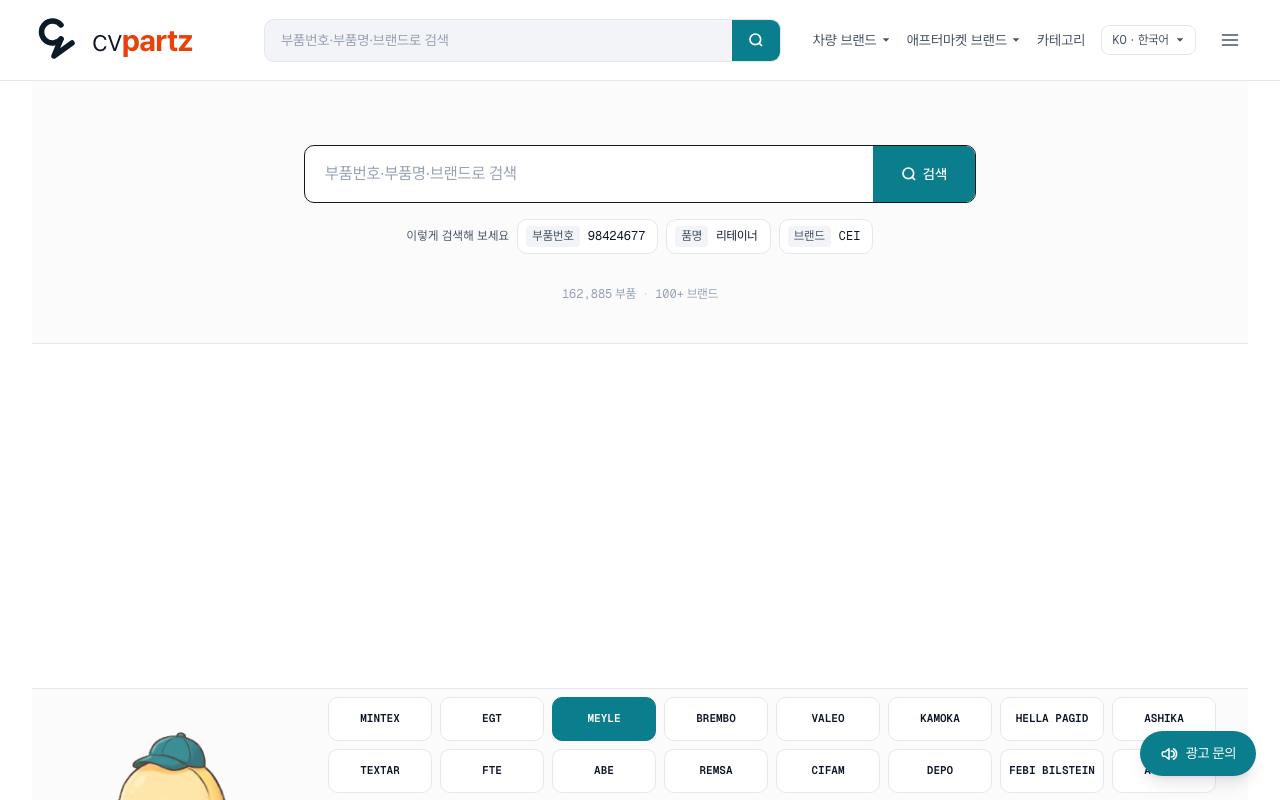Select the CIFAM brand chip

pos(828,771)
